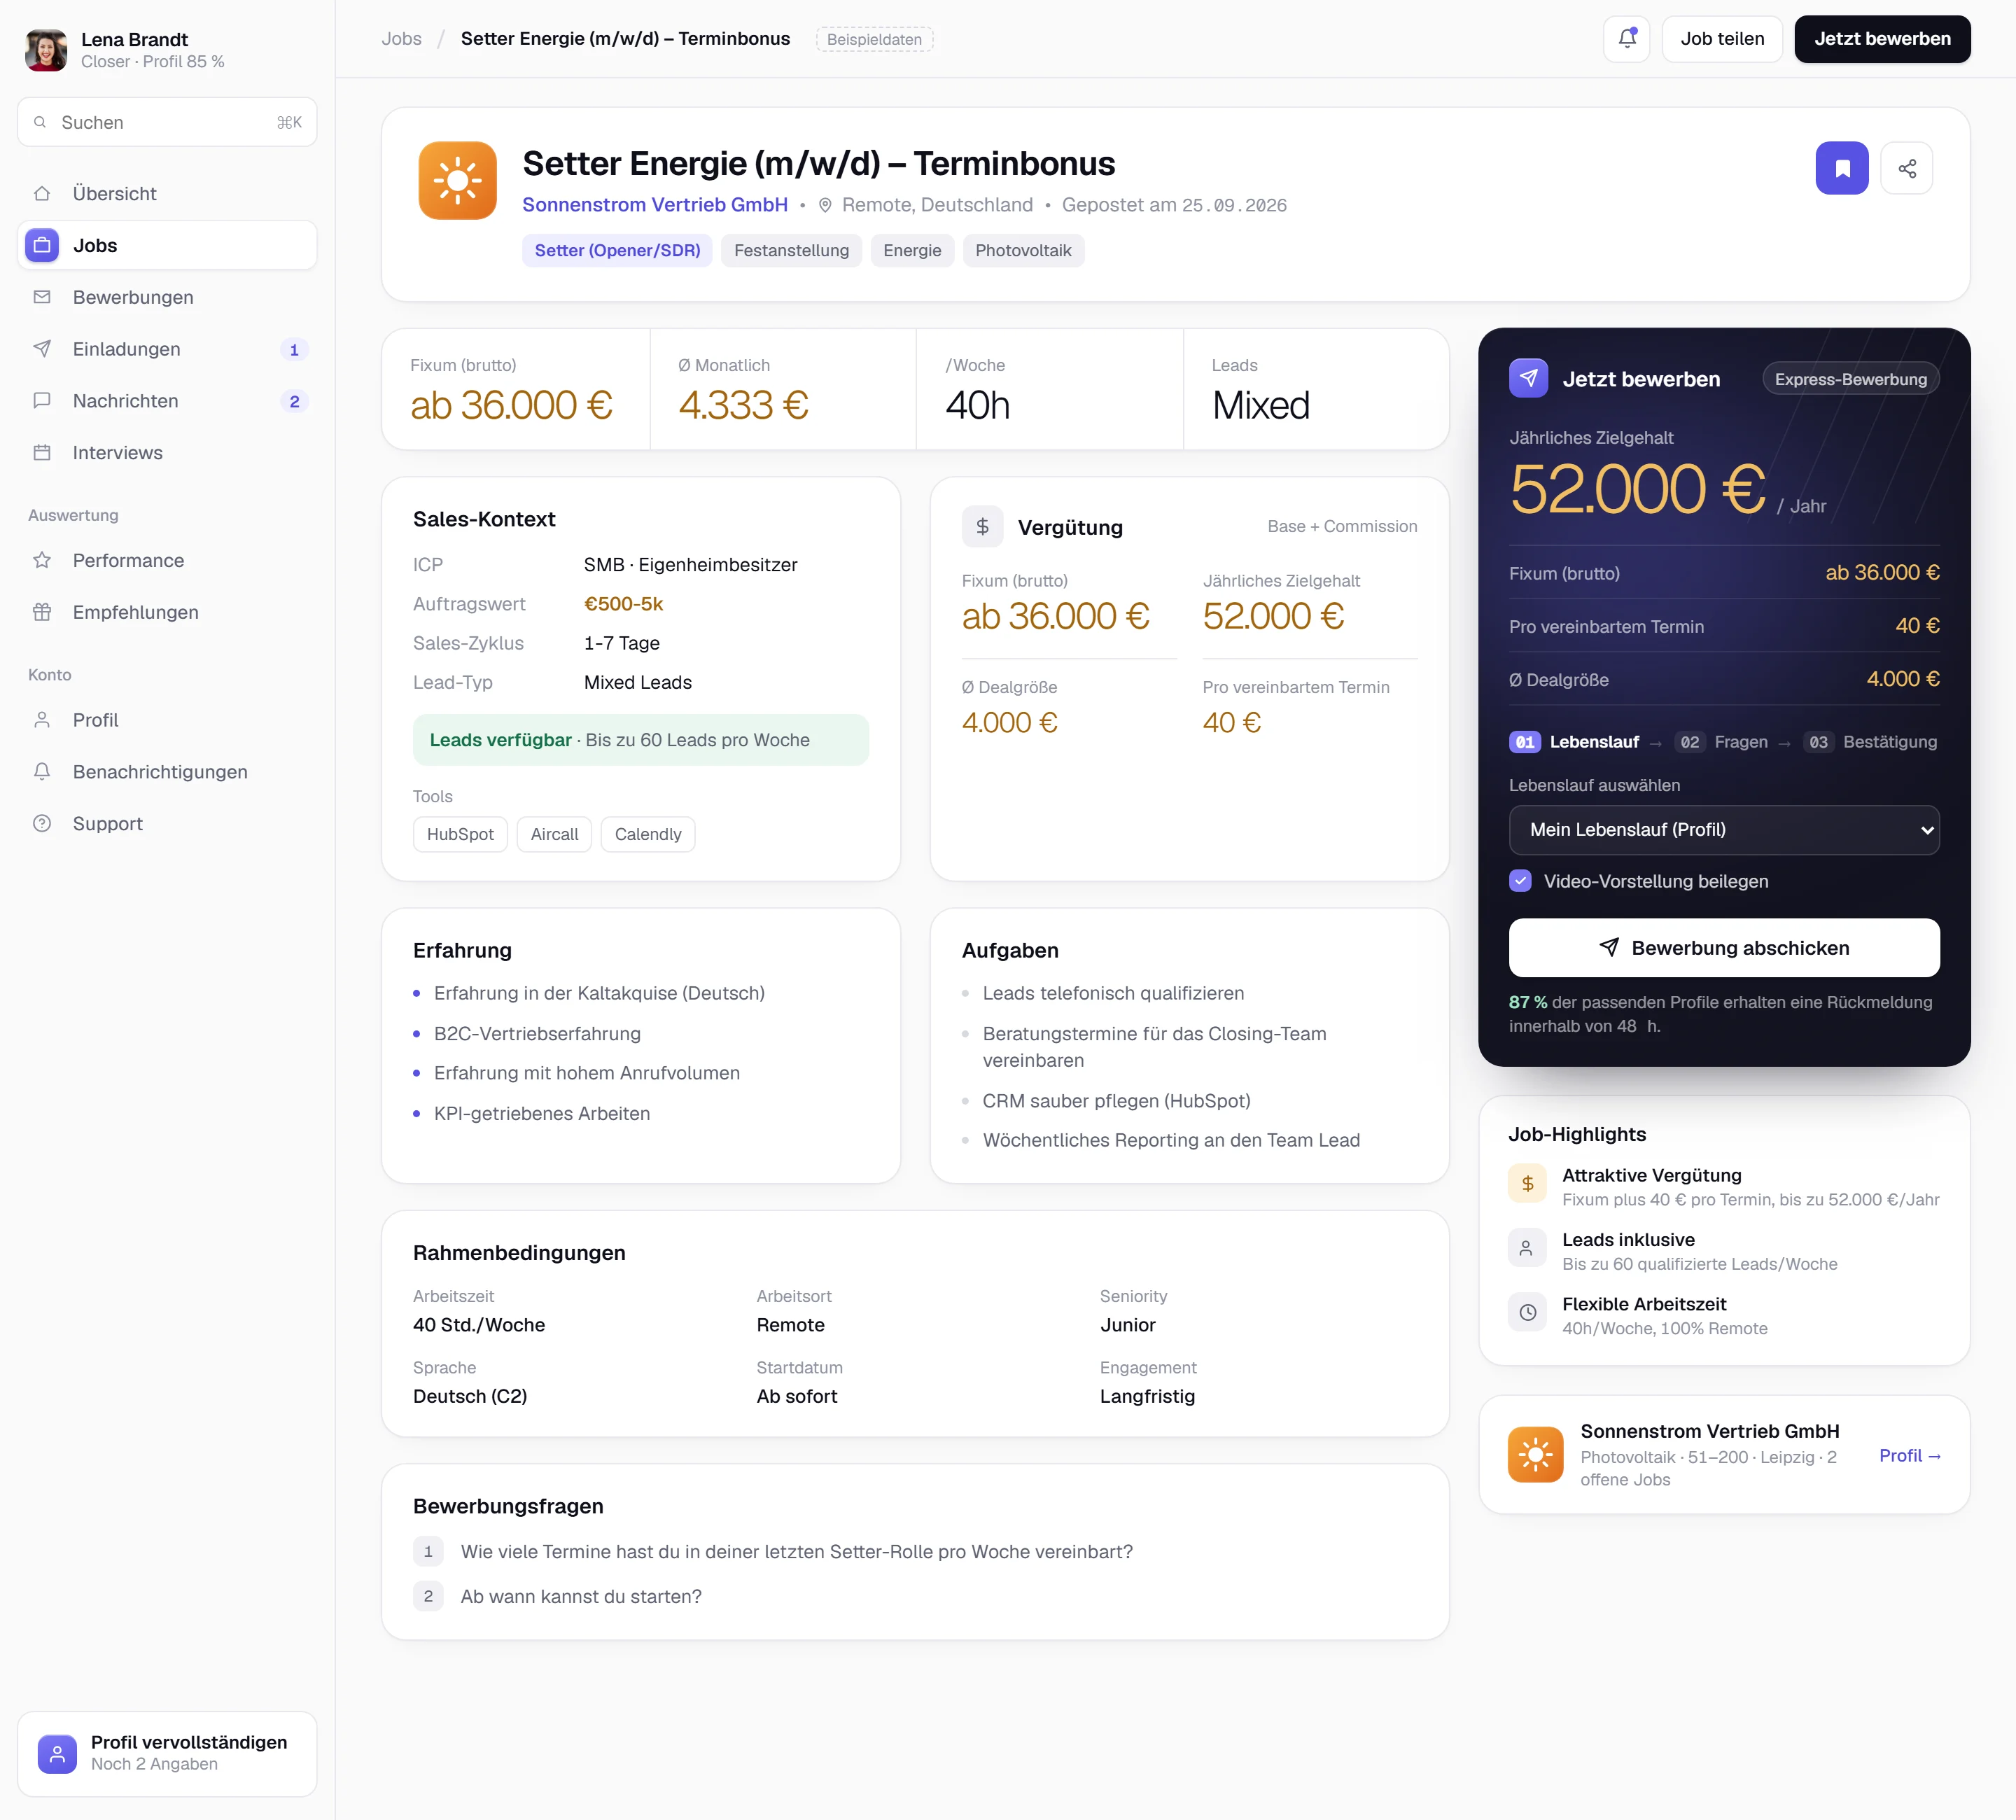Toggle the purple bookmark icon for this job
The height and width of the screenshot is (1820, 2016).
pos(1842,168)
